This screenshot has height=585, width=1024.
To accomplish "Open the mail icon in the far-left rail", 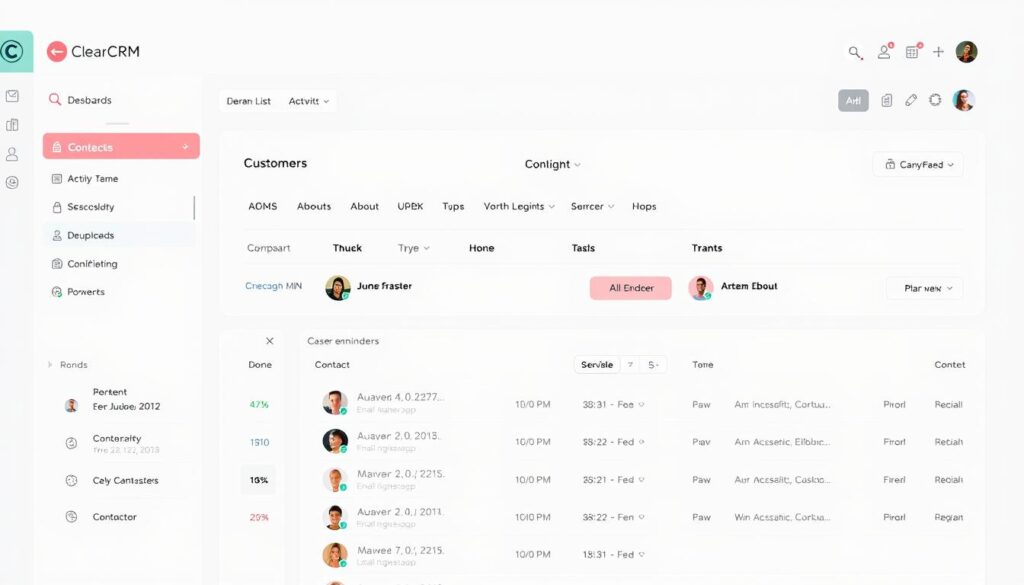I will click(13, 96).
